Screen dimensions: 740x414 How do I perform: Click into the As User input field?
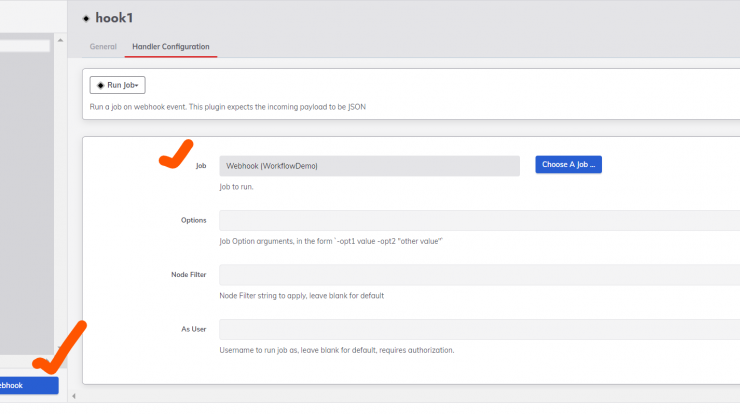[x=479, y=330]
